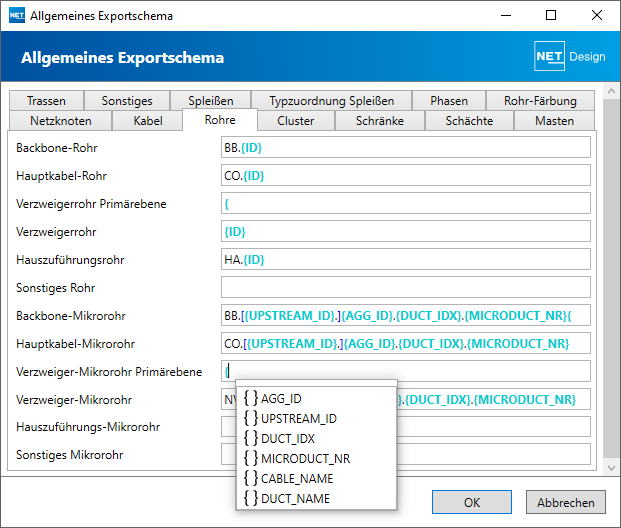Screen dimensions: 621x528
Task: Edit the Hauptkabel-Rohr field
Action: [x=406, y=175]
